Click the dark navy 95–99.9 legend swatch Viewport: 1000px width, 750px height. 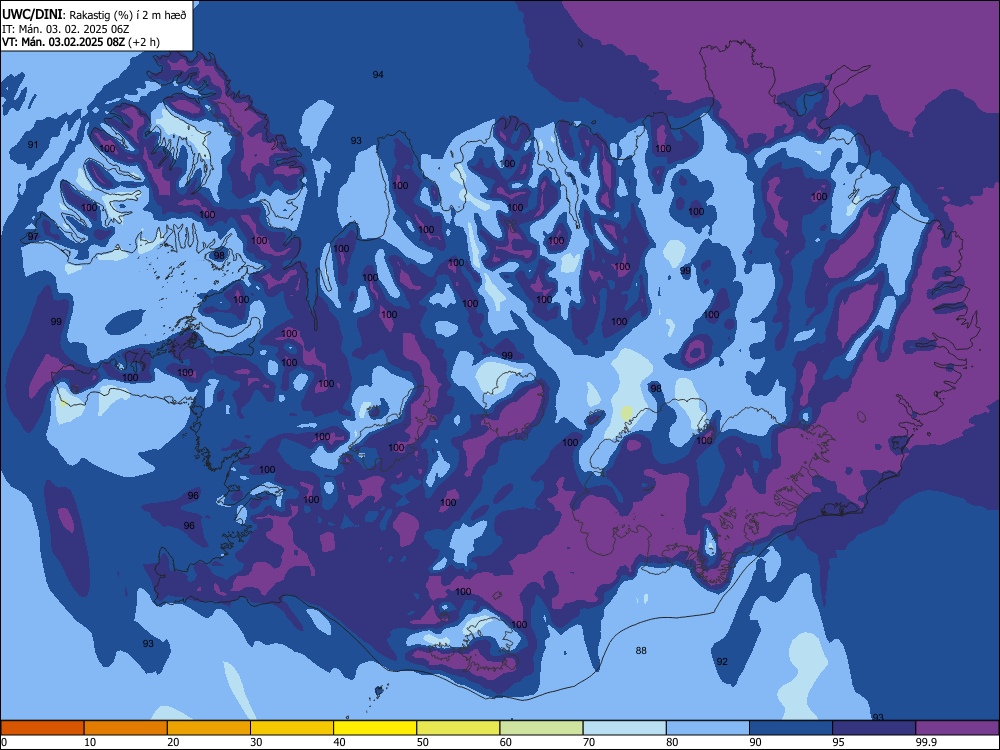click(874, 728)
